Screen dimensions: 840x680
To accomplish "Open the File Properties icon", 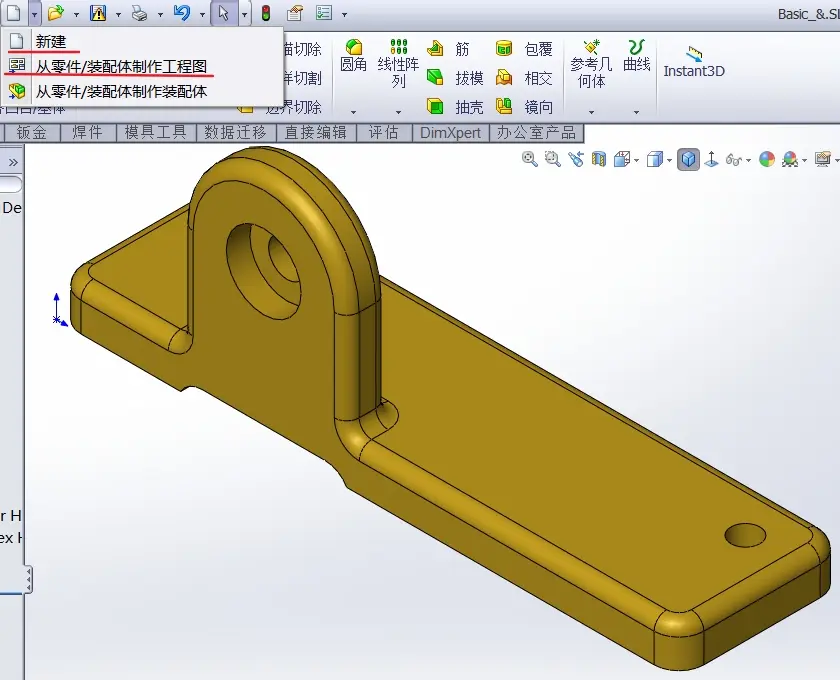I will tap(294, 13).
